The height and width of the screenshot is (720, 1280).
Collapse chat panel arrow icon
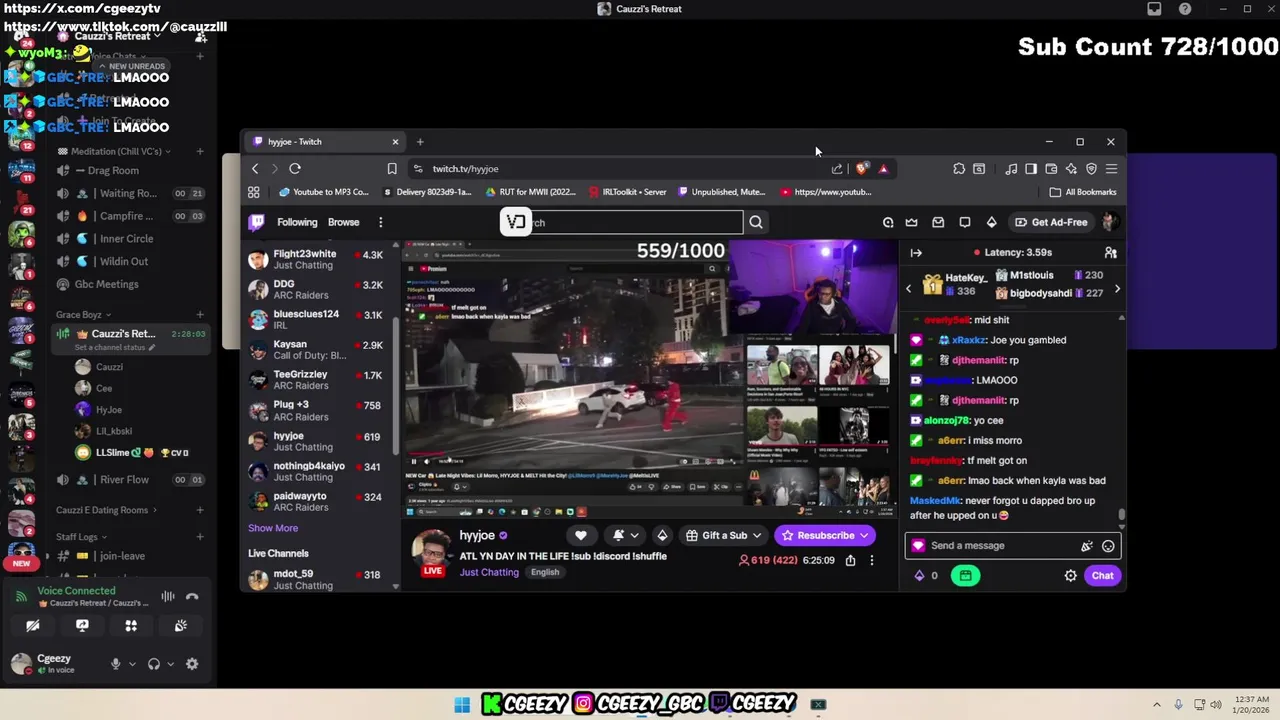point(916,253)
